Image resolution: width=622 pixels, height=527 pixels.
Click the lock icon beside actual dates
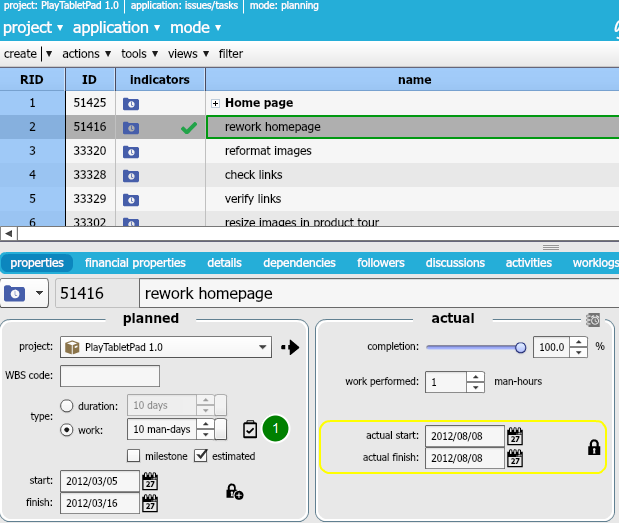(x=594, y=447)
